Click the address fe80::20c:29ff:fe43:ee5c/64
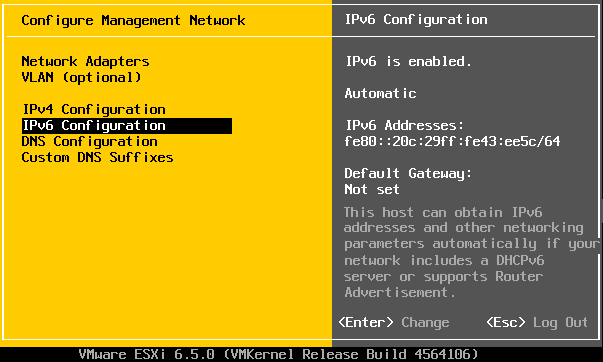 (x=452, y=141)
